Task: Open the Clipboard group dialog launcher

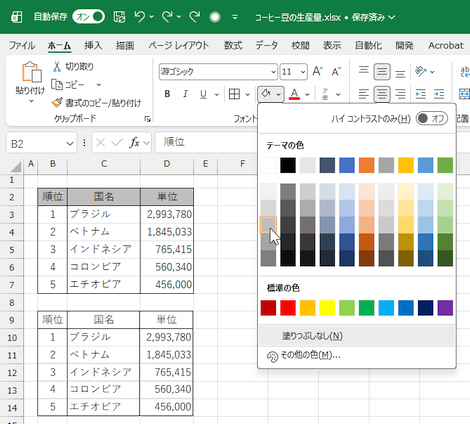Action: point(147,119)
